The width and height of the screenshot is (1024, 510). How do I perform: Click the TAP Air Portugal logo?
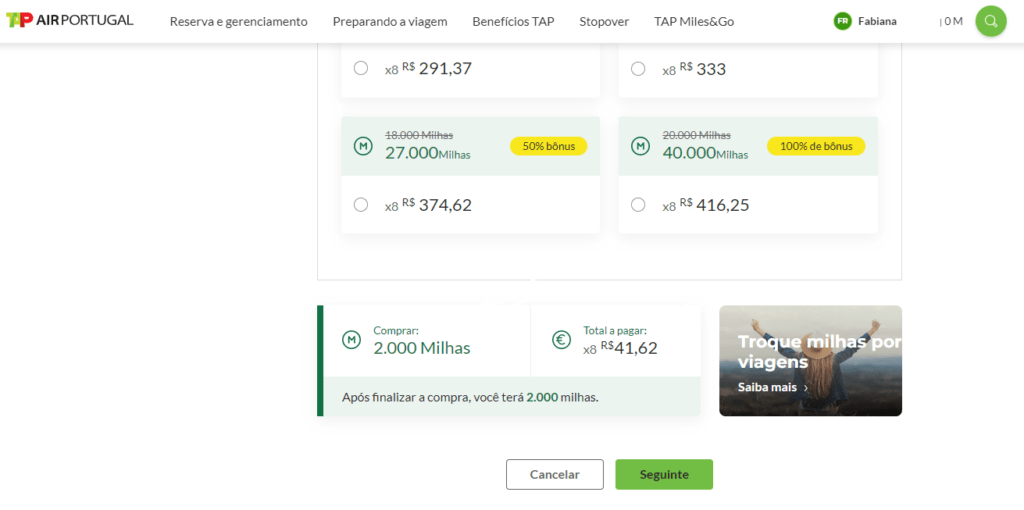70,21
